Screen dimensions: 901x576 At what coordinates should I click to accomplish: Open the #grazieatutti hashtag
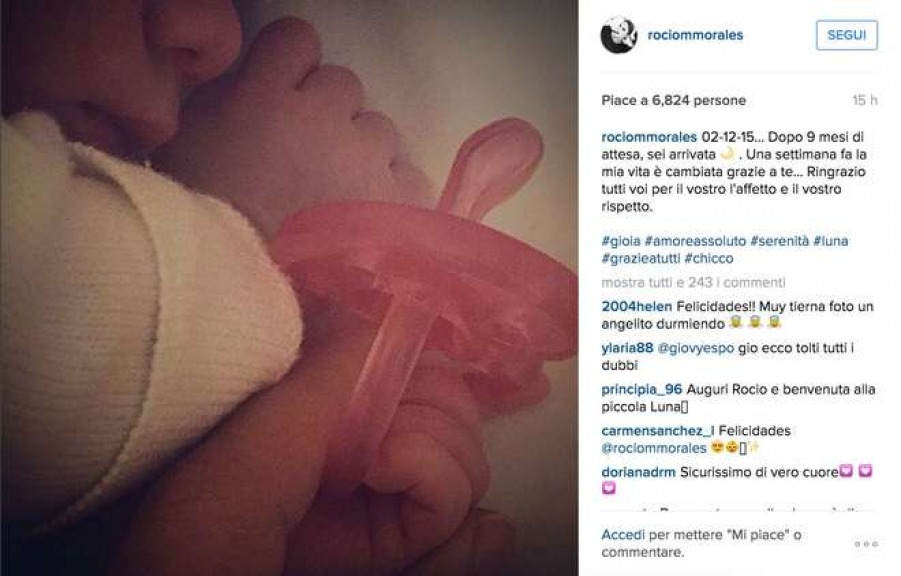click(x=641, y=258)
